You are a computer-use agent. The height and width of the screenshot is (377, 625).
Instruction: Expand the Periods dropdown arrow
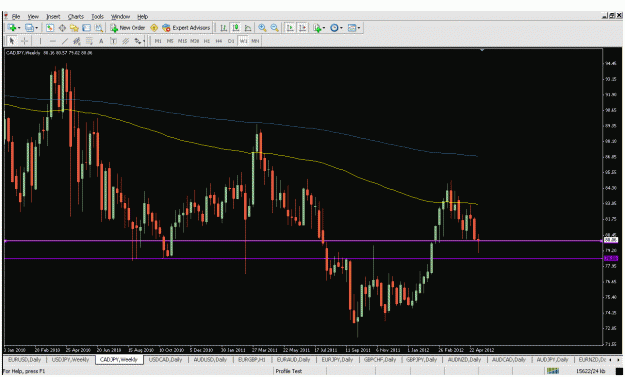point(342,28)
